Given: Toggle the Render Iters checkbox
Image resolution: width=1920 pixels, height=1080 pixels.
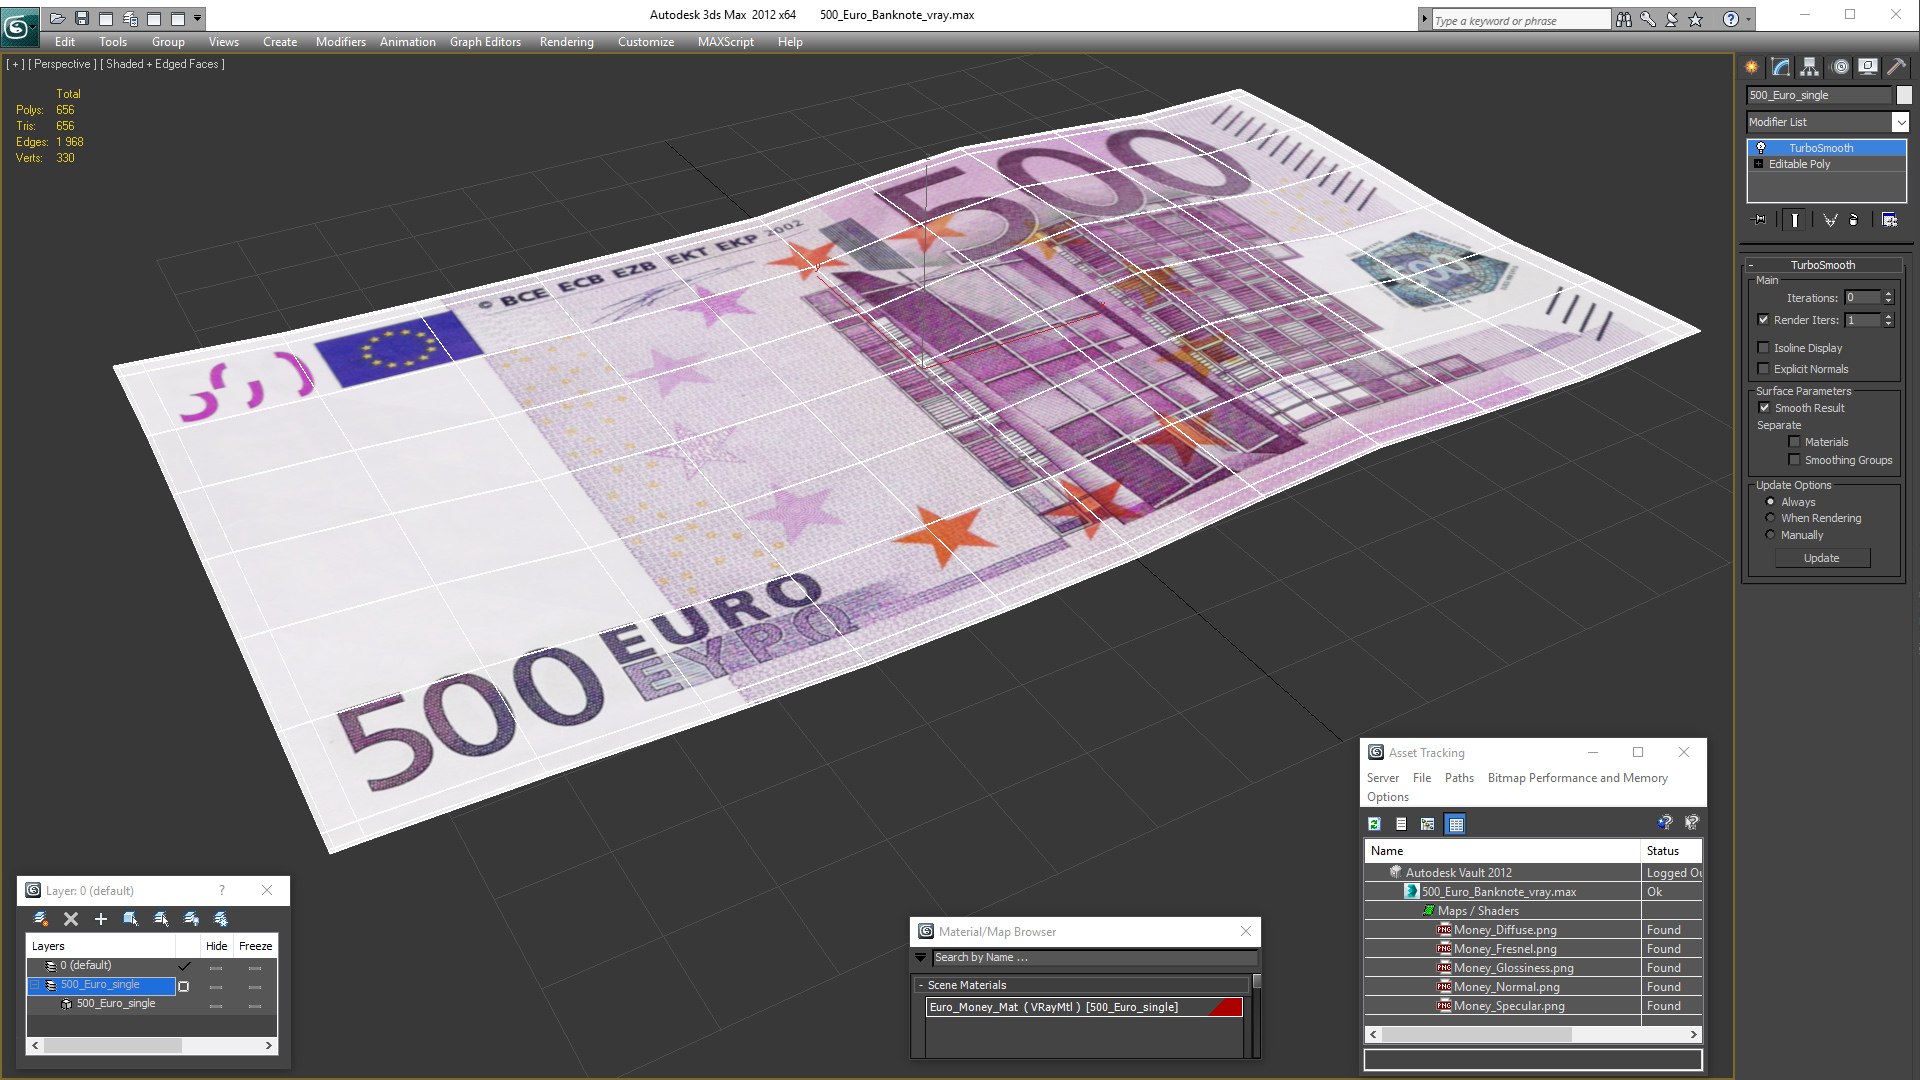Looking at the screenshot, I should click(x=1764, y=320).
